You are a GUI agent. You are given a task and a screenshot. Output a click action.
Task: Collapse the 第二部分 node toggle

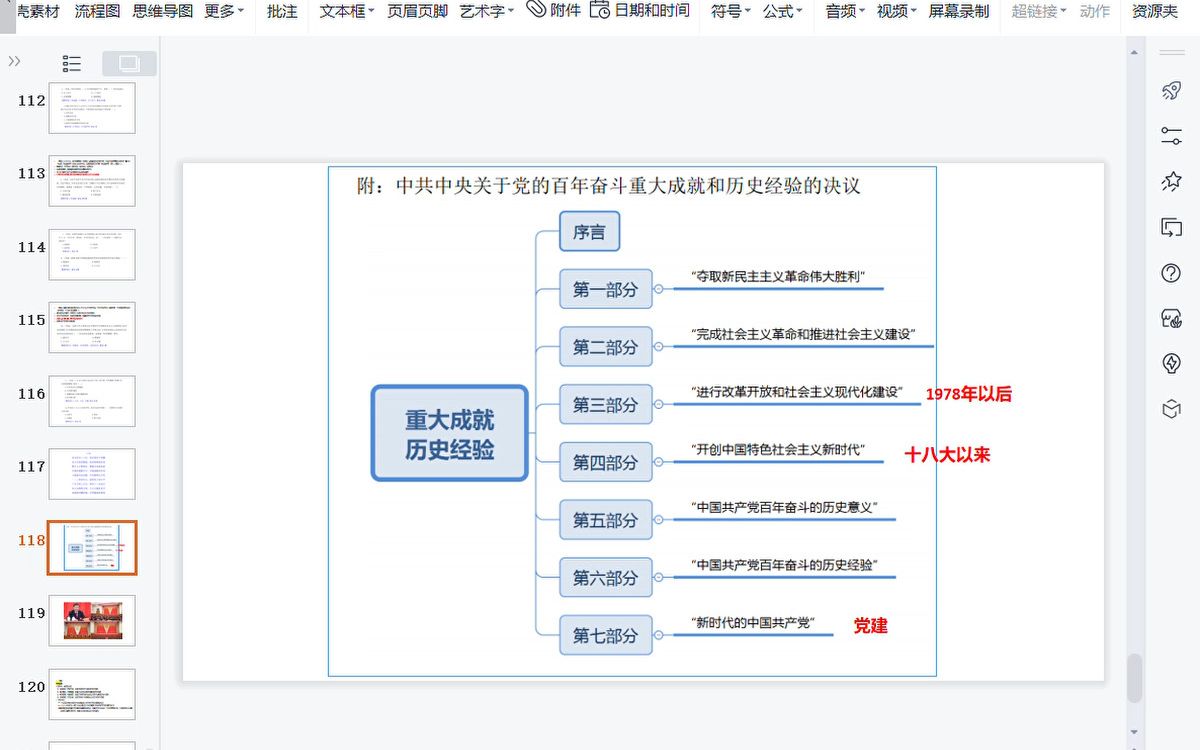[x=659, y=347]
